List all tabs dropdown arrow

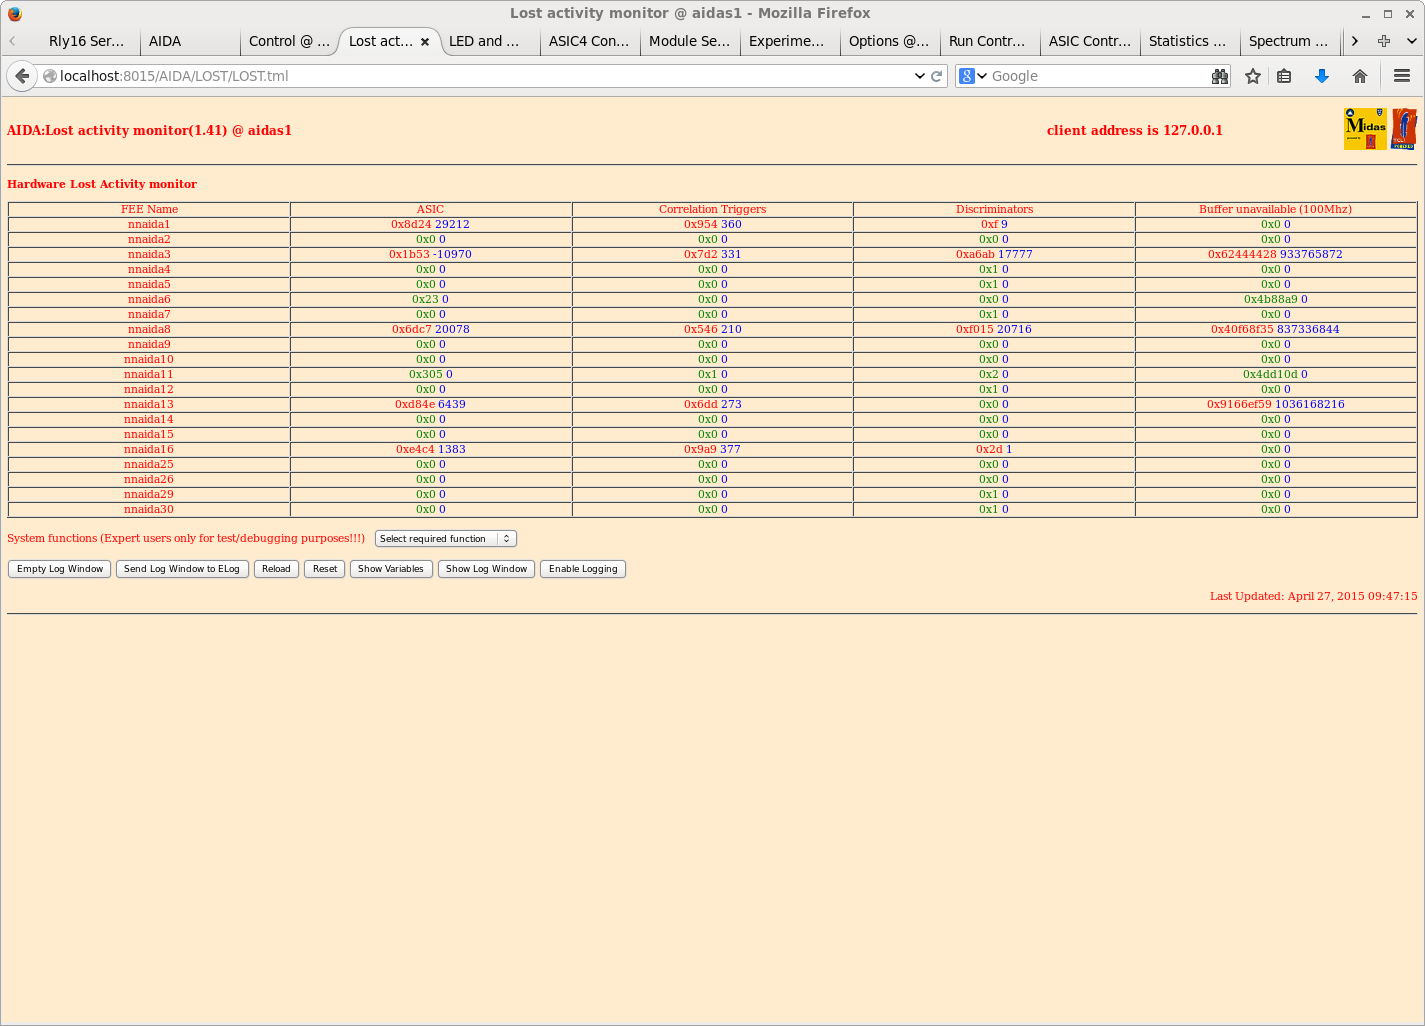click(1412, 41)
